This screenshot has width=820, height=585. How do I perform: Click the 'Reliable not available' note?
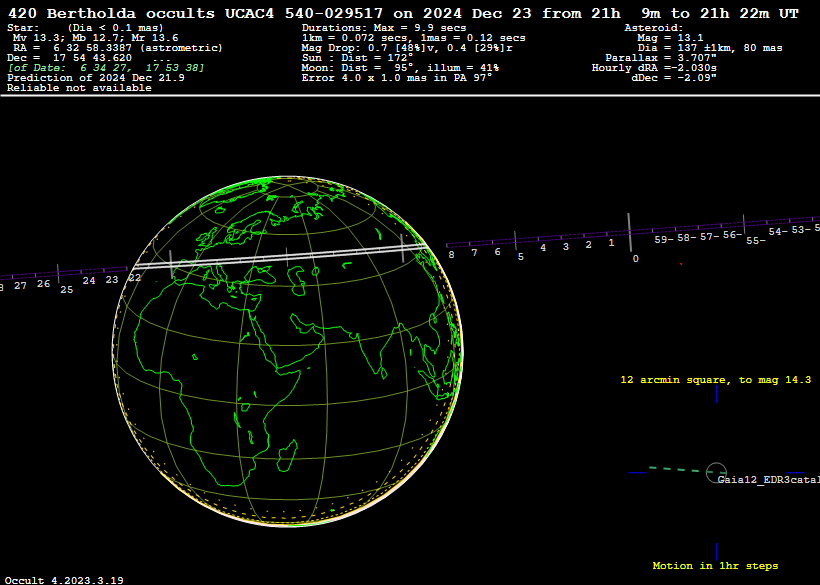point(79,88)
